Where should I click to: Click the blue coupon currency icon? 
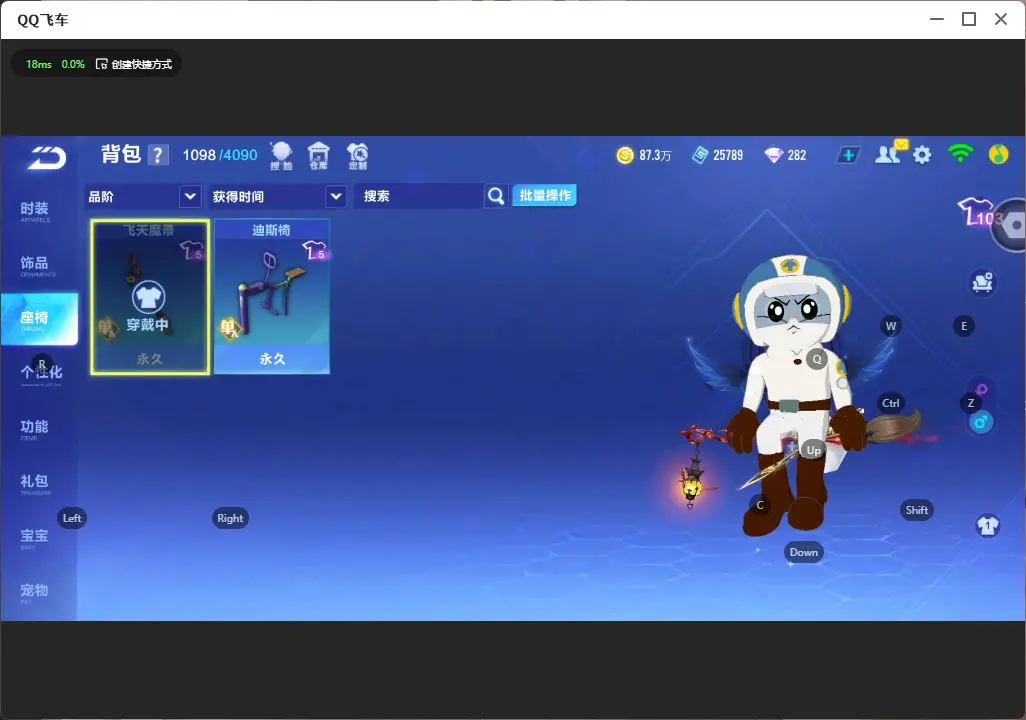tap(700, 155)
